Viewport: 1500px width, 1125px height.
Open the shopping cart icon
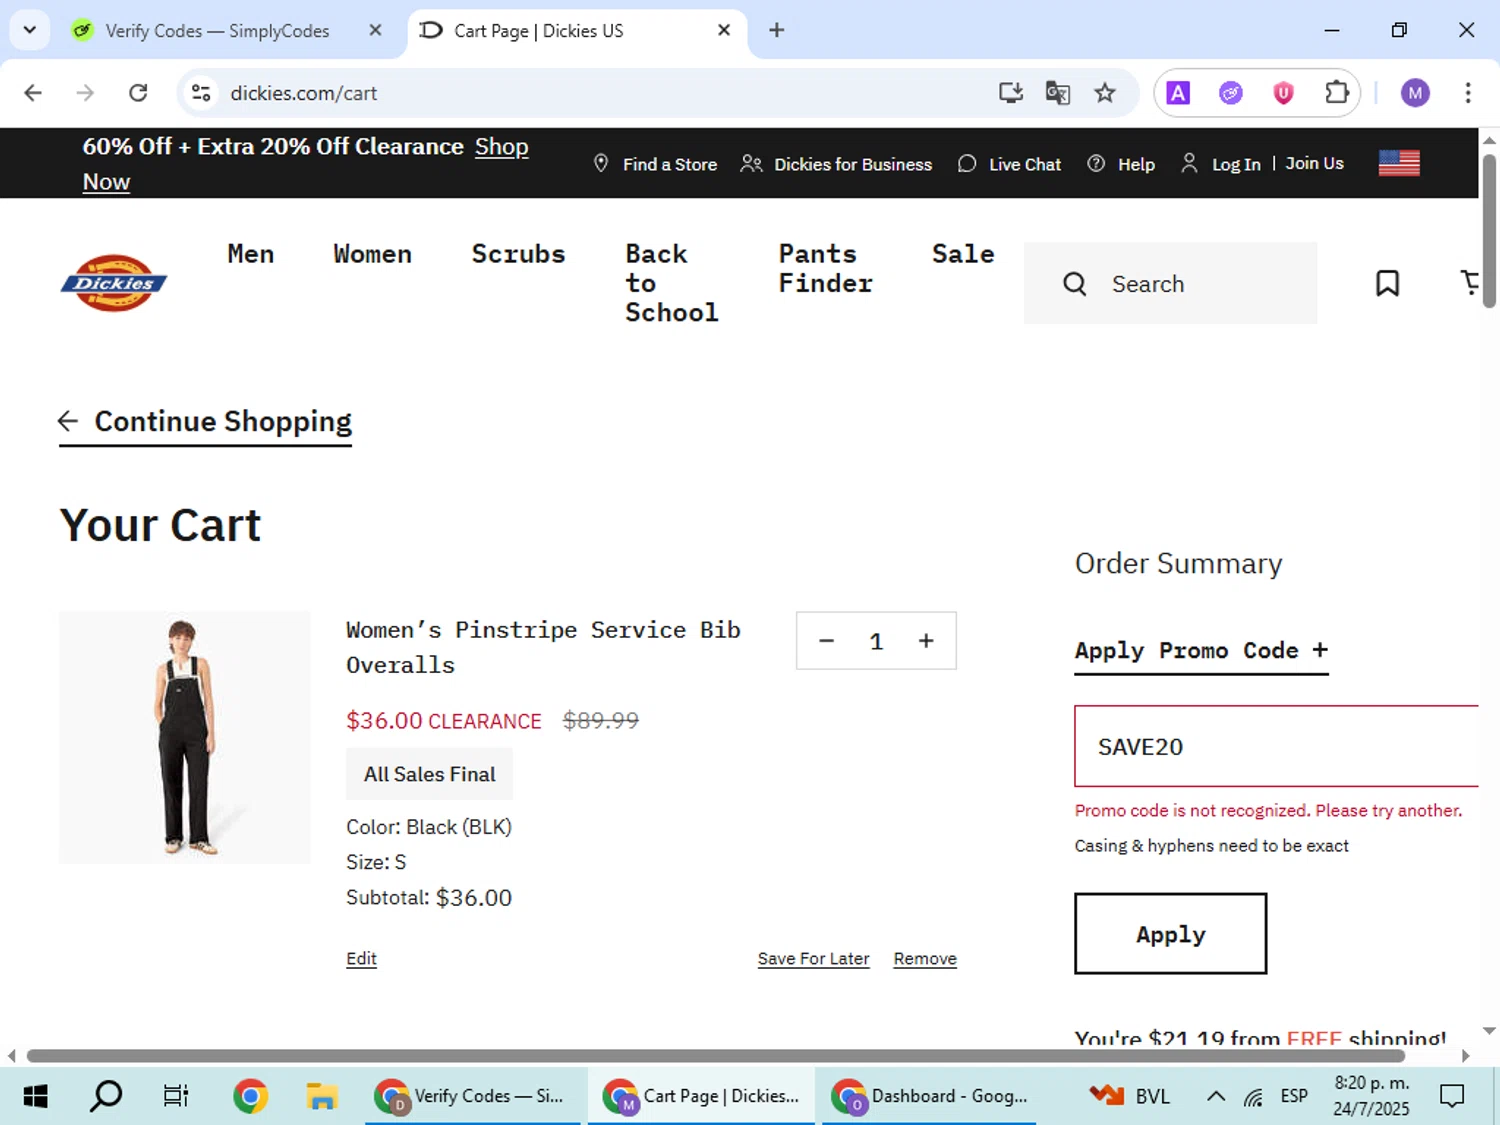1469,283
